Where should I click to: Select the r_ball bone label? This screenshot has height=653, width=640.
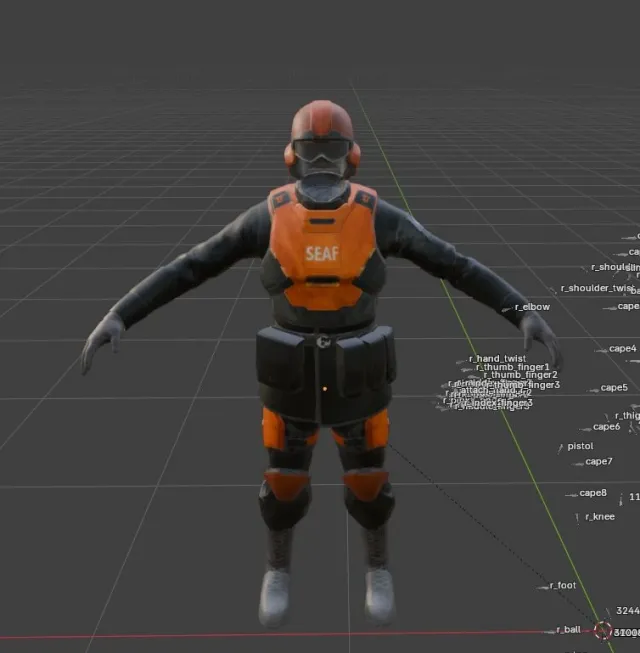[x=568, y=630]
